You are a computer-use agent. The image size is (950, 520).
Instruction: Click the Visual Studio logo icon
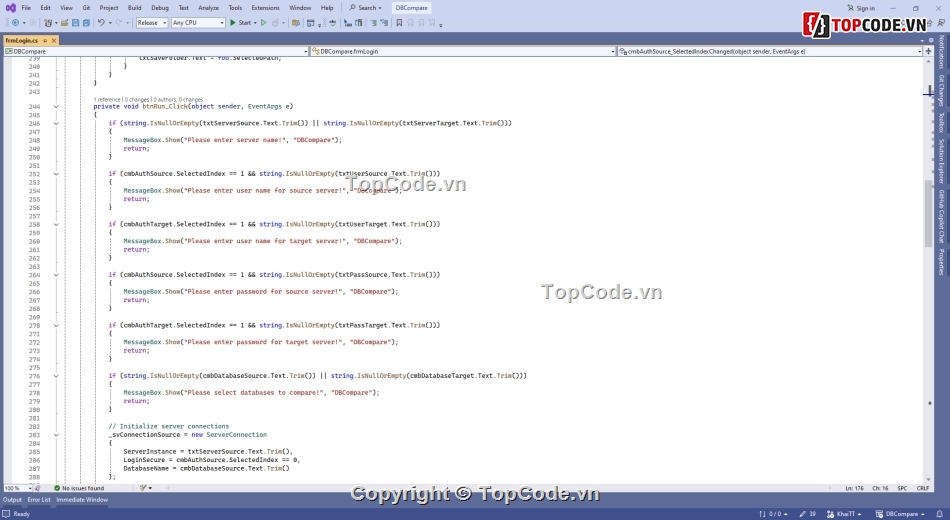click(x=10, y=8)
